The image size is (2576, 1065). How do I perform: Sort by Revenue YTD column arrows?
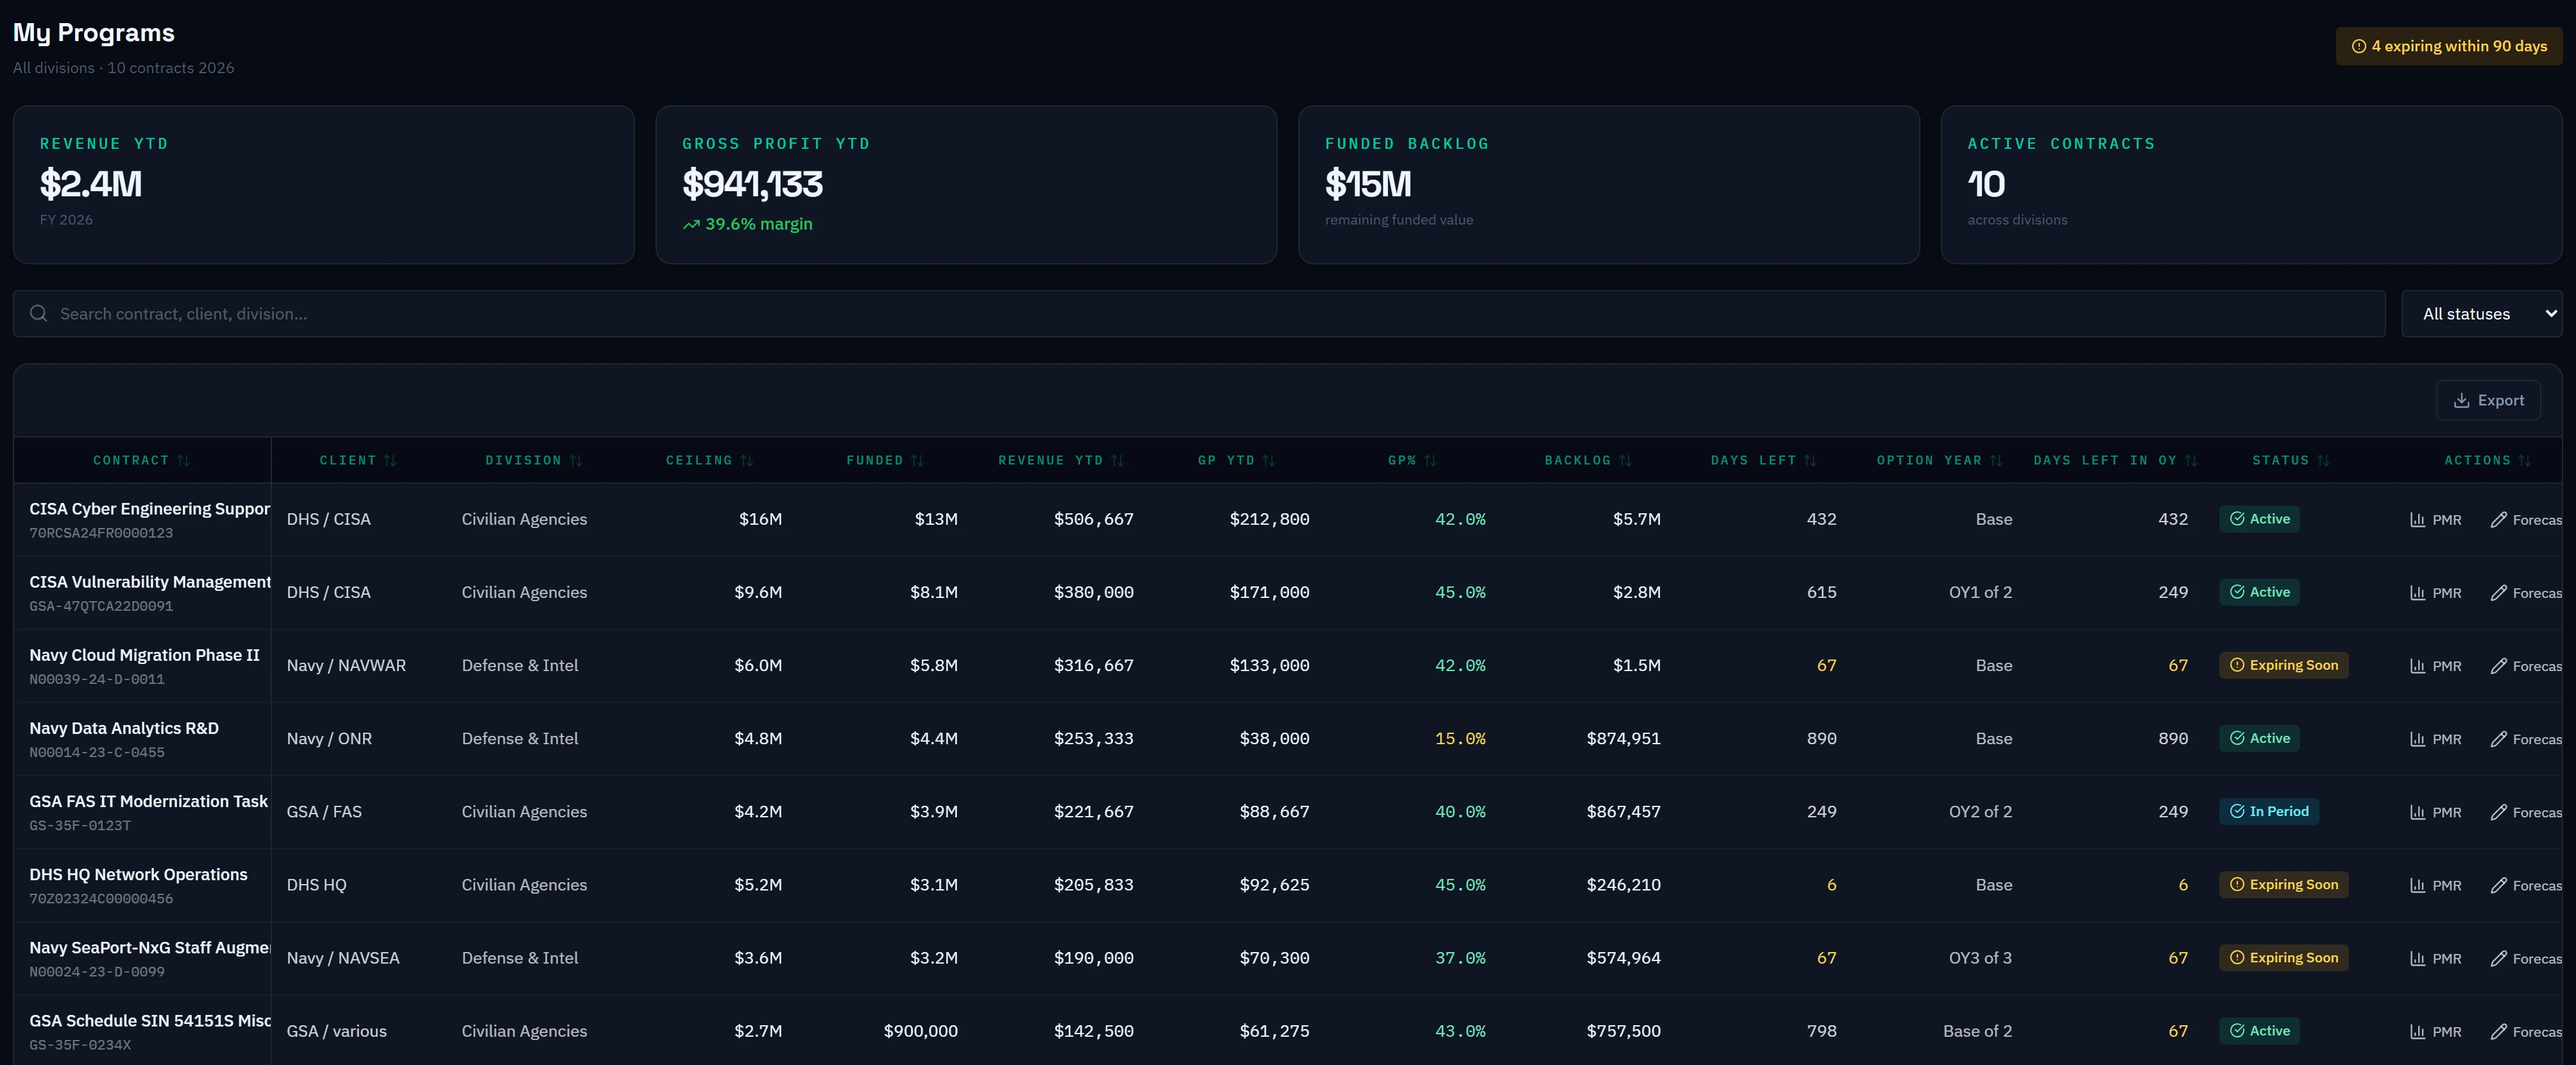coord(1117,460)
